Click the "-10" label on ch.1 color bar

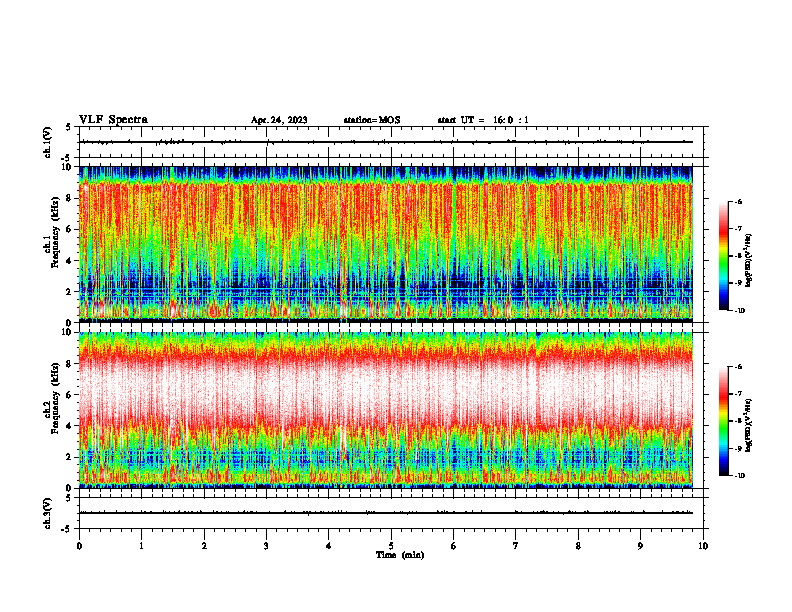coord(739,311)
